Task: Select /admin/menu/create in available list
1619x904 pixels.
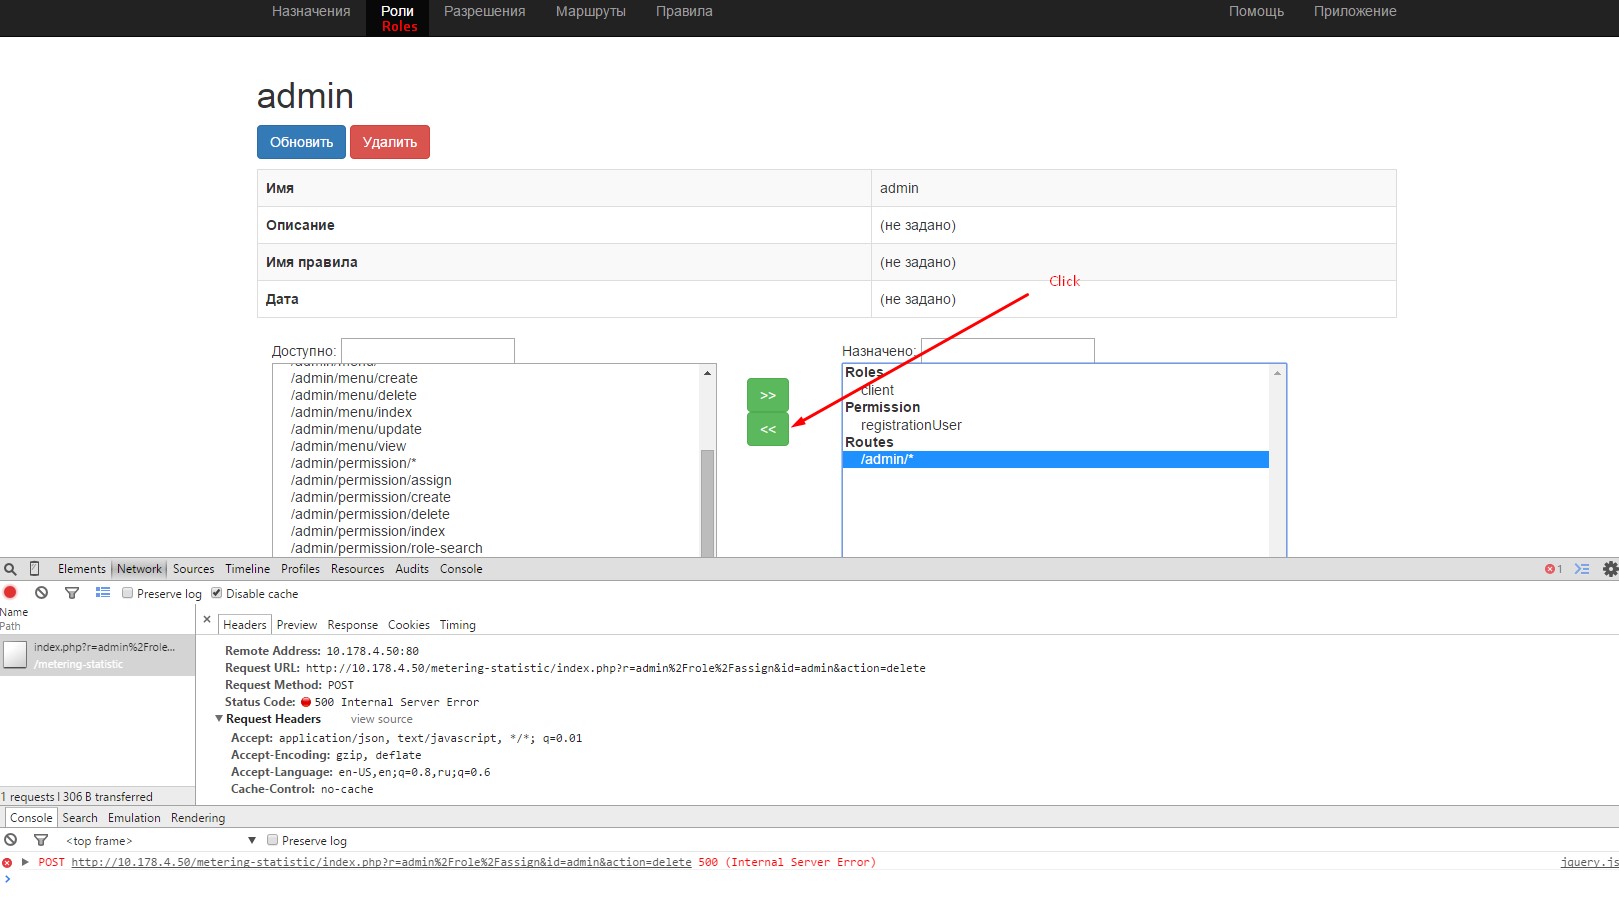Action: (x=354, y=378)
